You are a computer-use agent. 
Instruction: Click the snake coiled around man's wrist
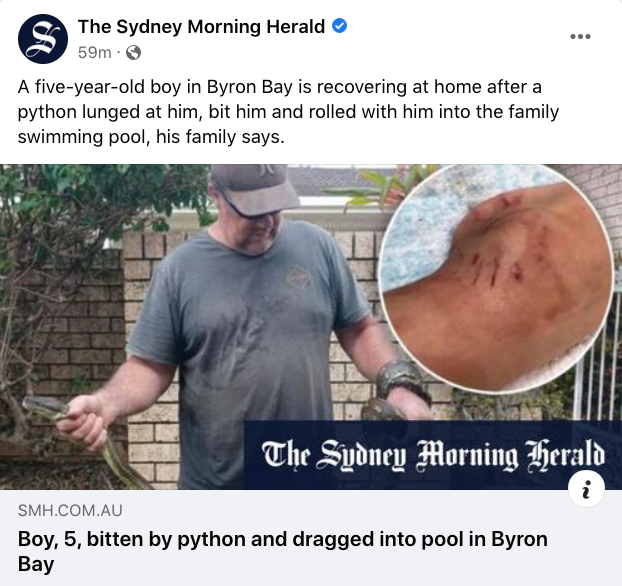(x=401, y=381)
